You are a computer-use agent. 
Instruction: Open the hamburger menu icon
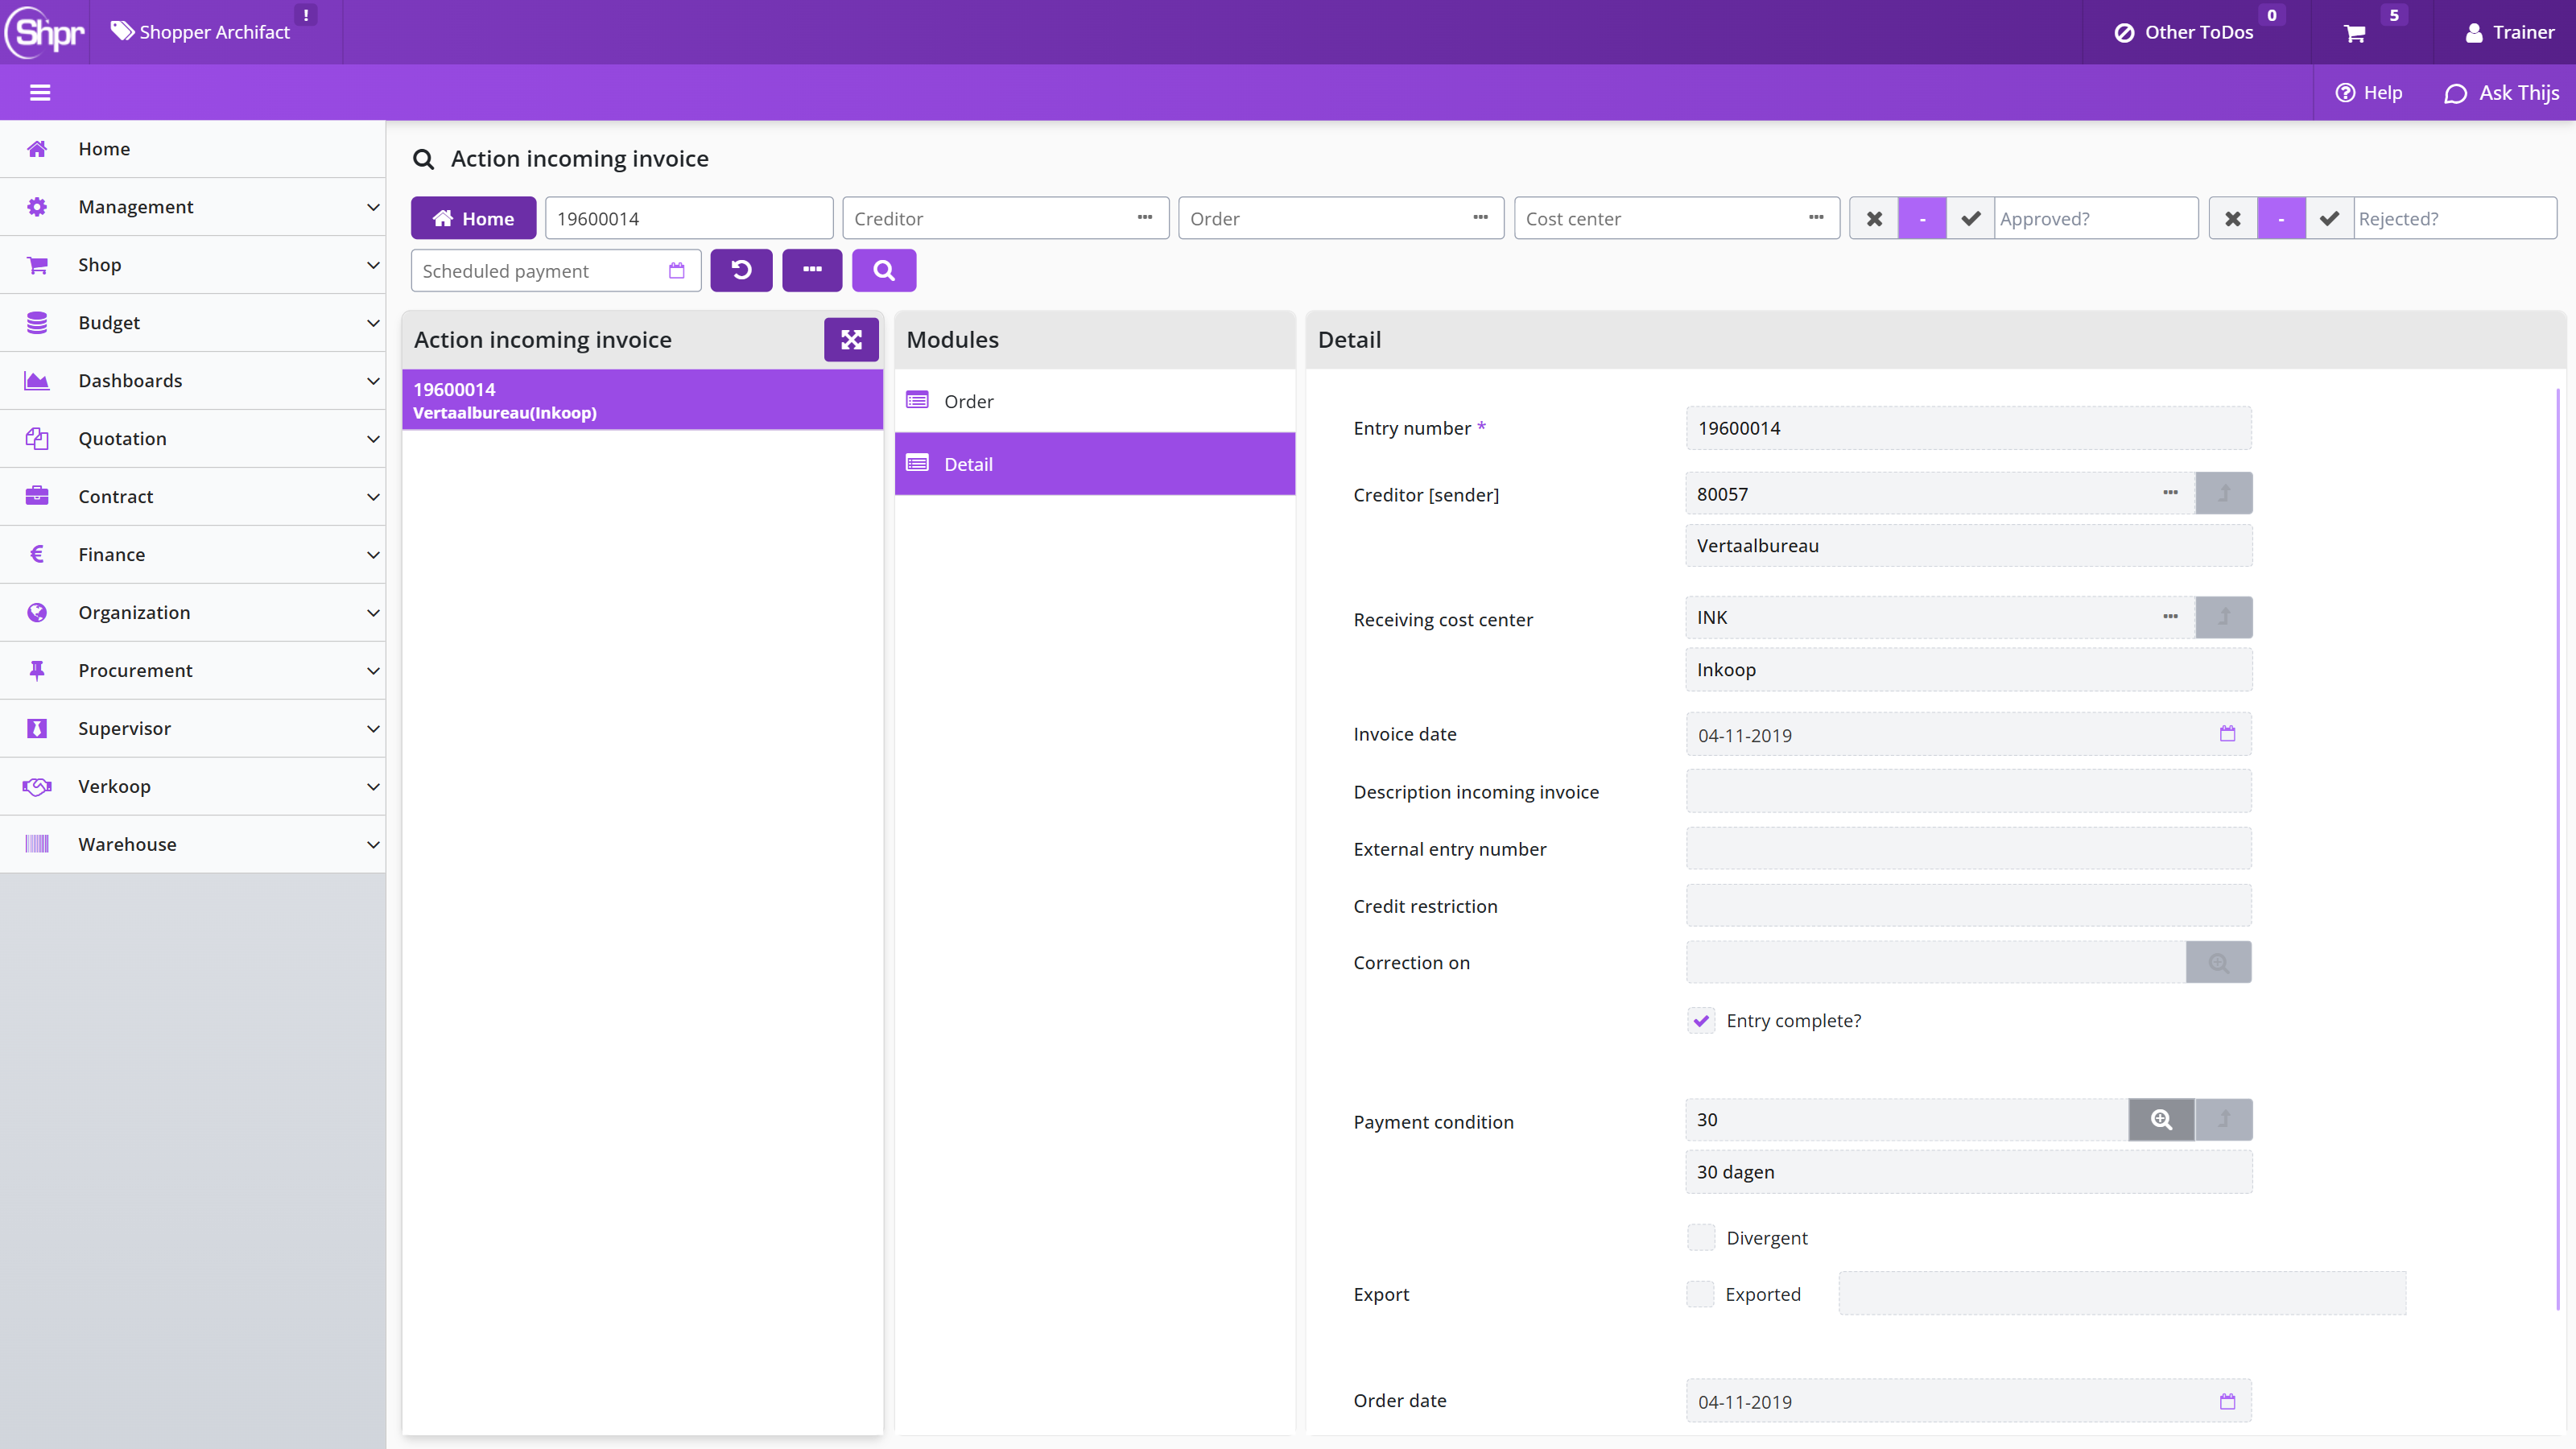tap(40, 93)
